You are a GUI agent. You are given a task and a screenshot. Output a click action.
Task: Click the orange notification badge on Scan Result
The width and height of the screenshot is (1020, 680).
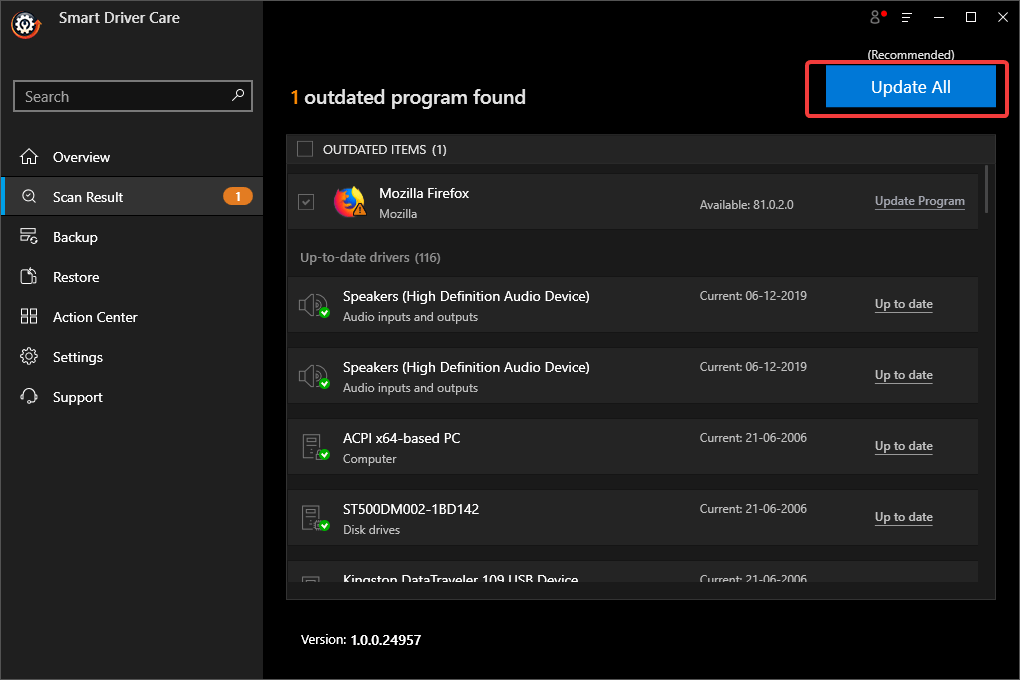237,196
